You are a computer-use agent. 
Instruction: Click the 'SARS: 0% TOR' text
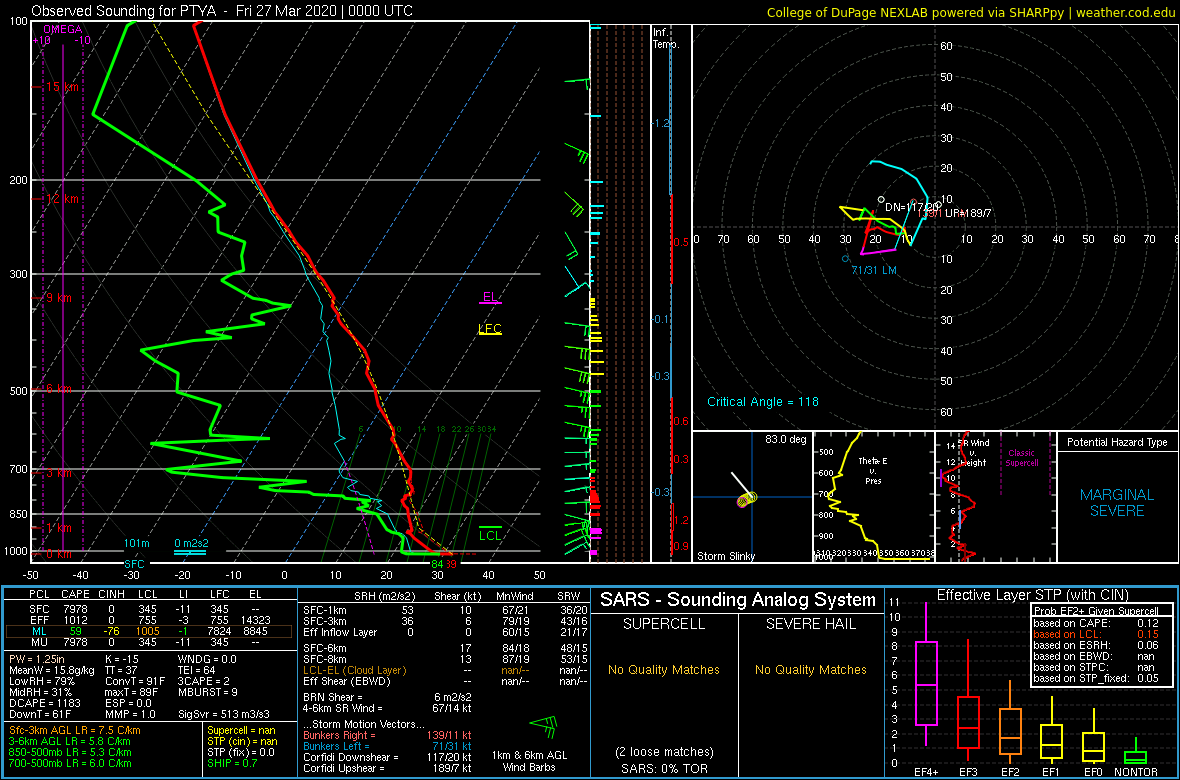(664, 767)
